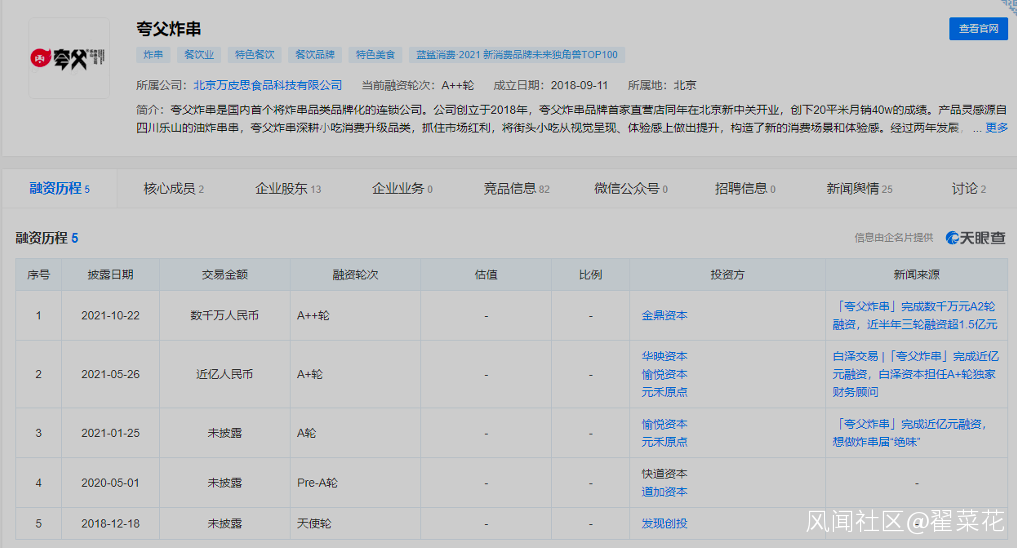Click the 北京万皮思食品科技有限公司 company link
The image size is (1017, 548).
click(267, 85)
